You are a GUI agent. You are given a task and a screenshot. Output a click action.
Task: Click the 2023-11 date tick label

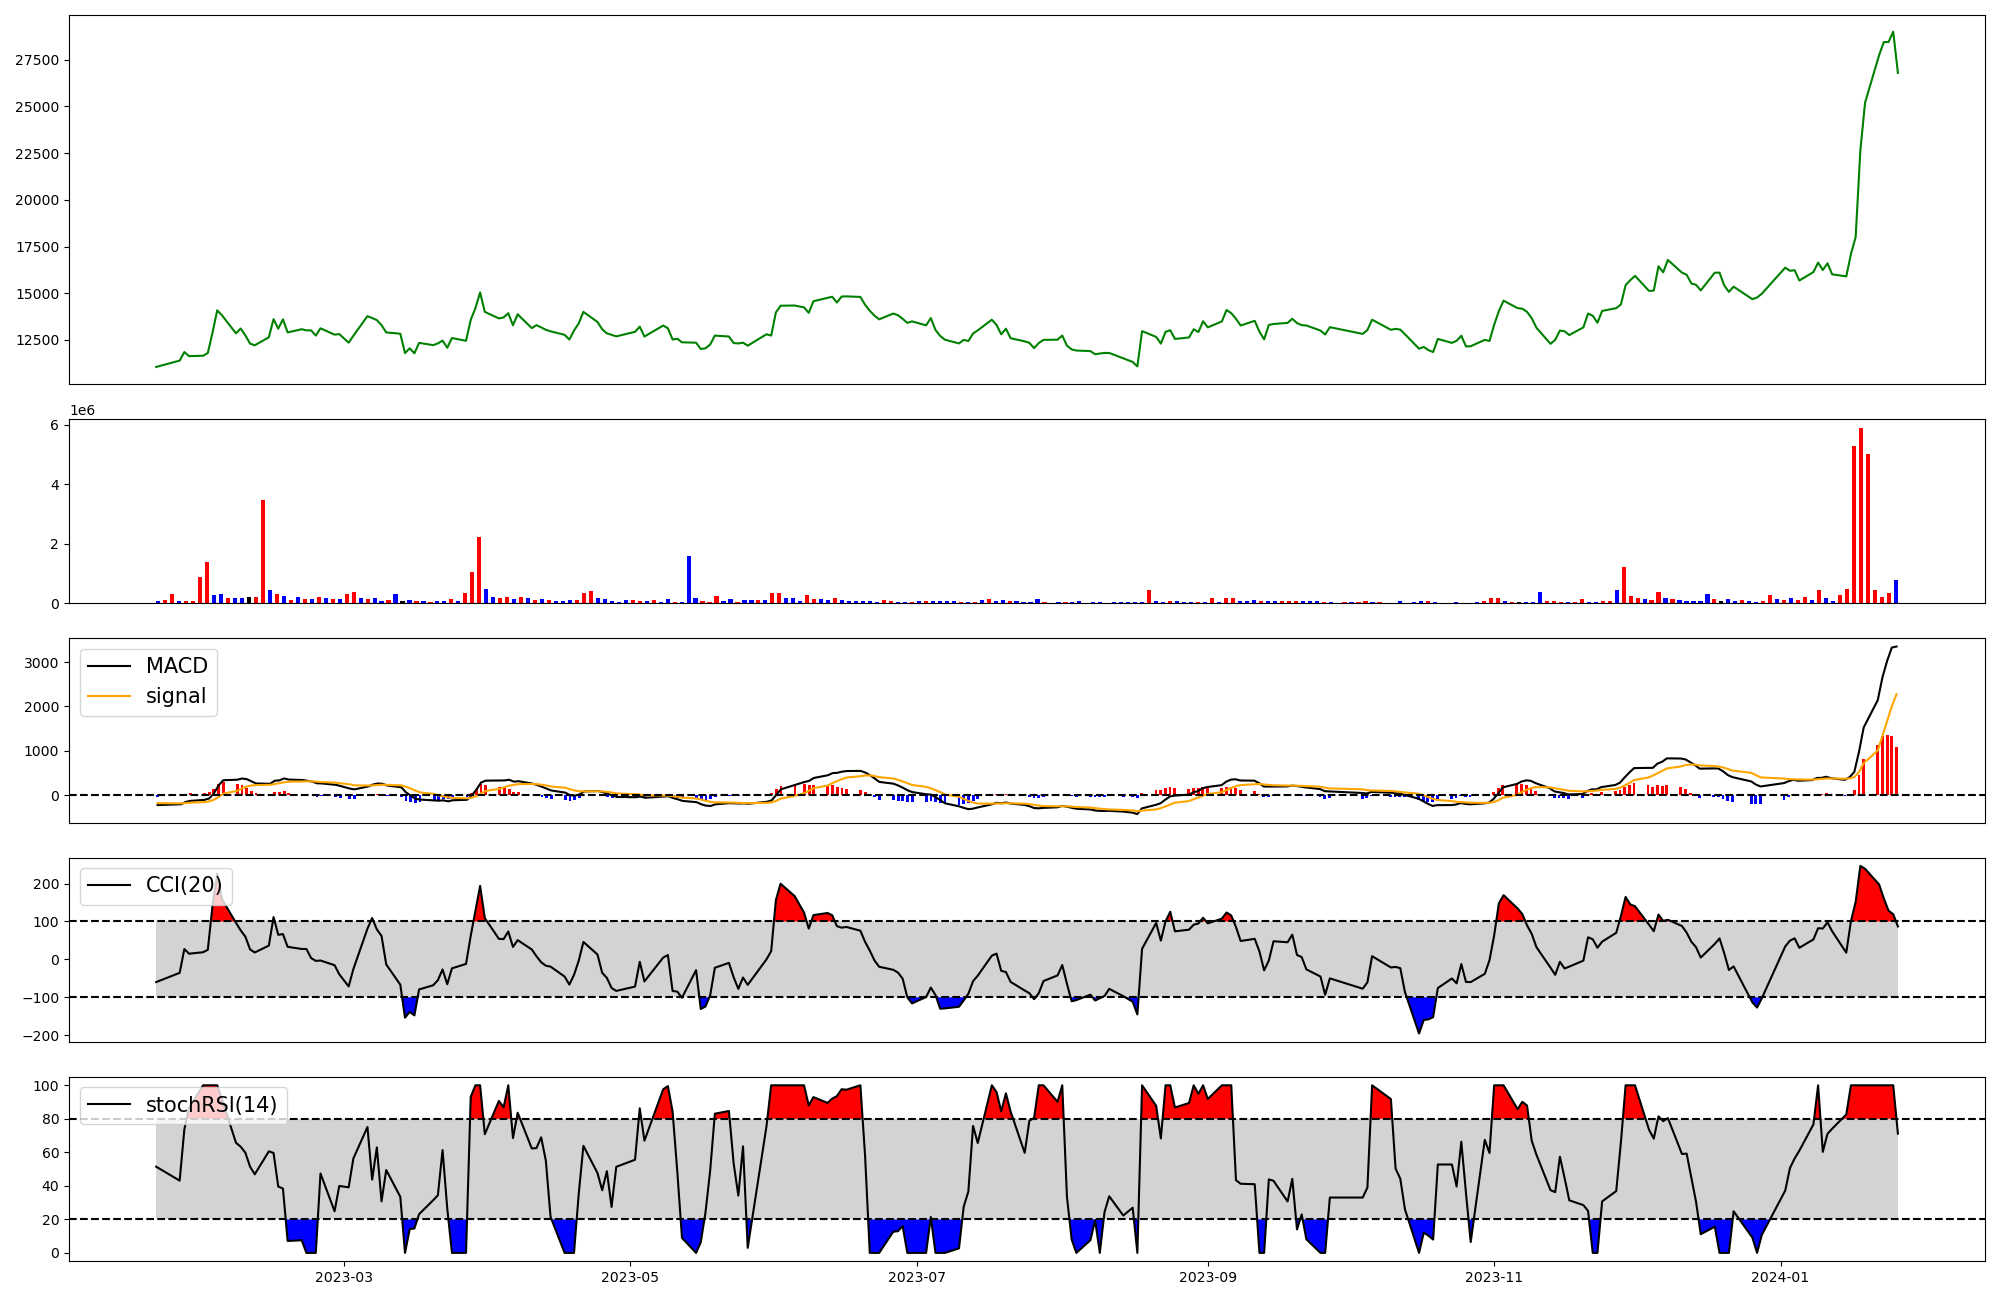(1494, 1277)
